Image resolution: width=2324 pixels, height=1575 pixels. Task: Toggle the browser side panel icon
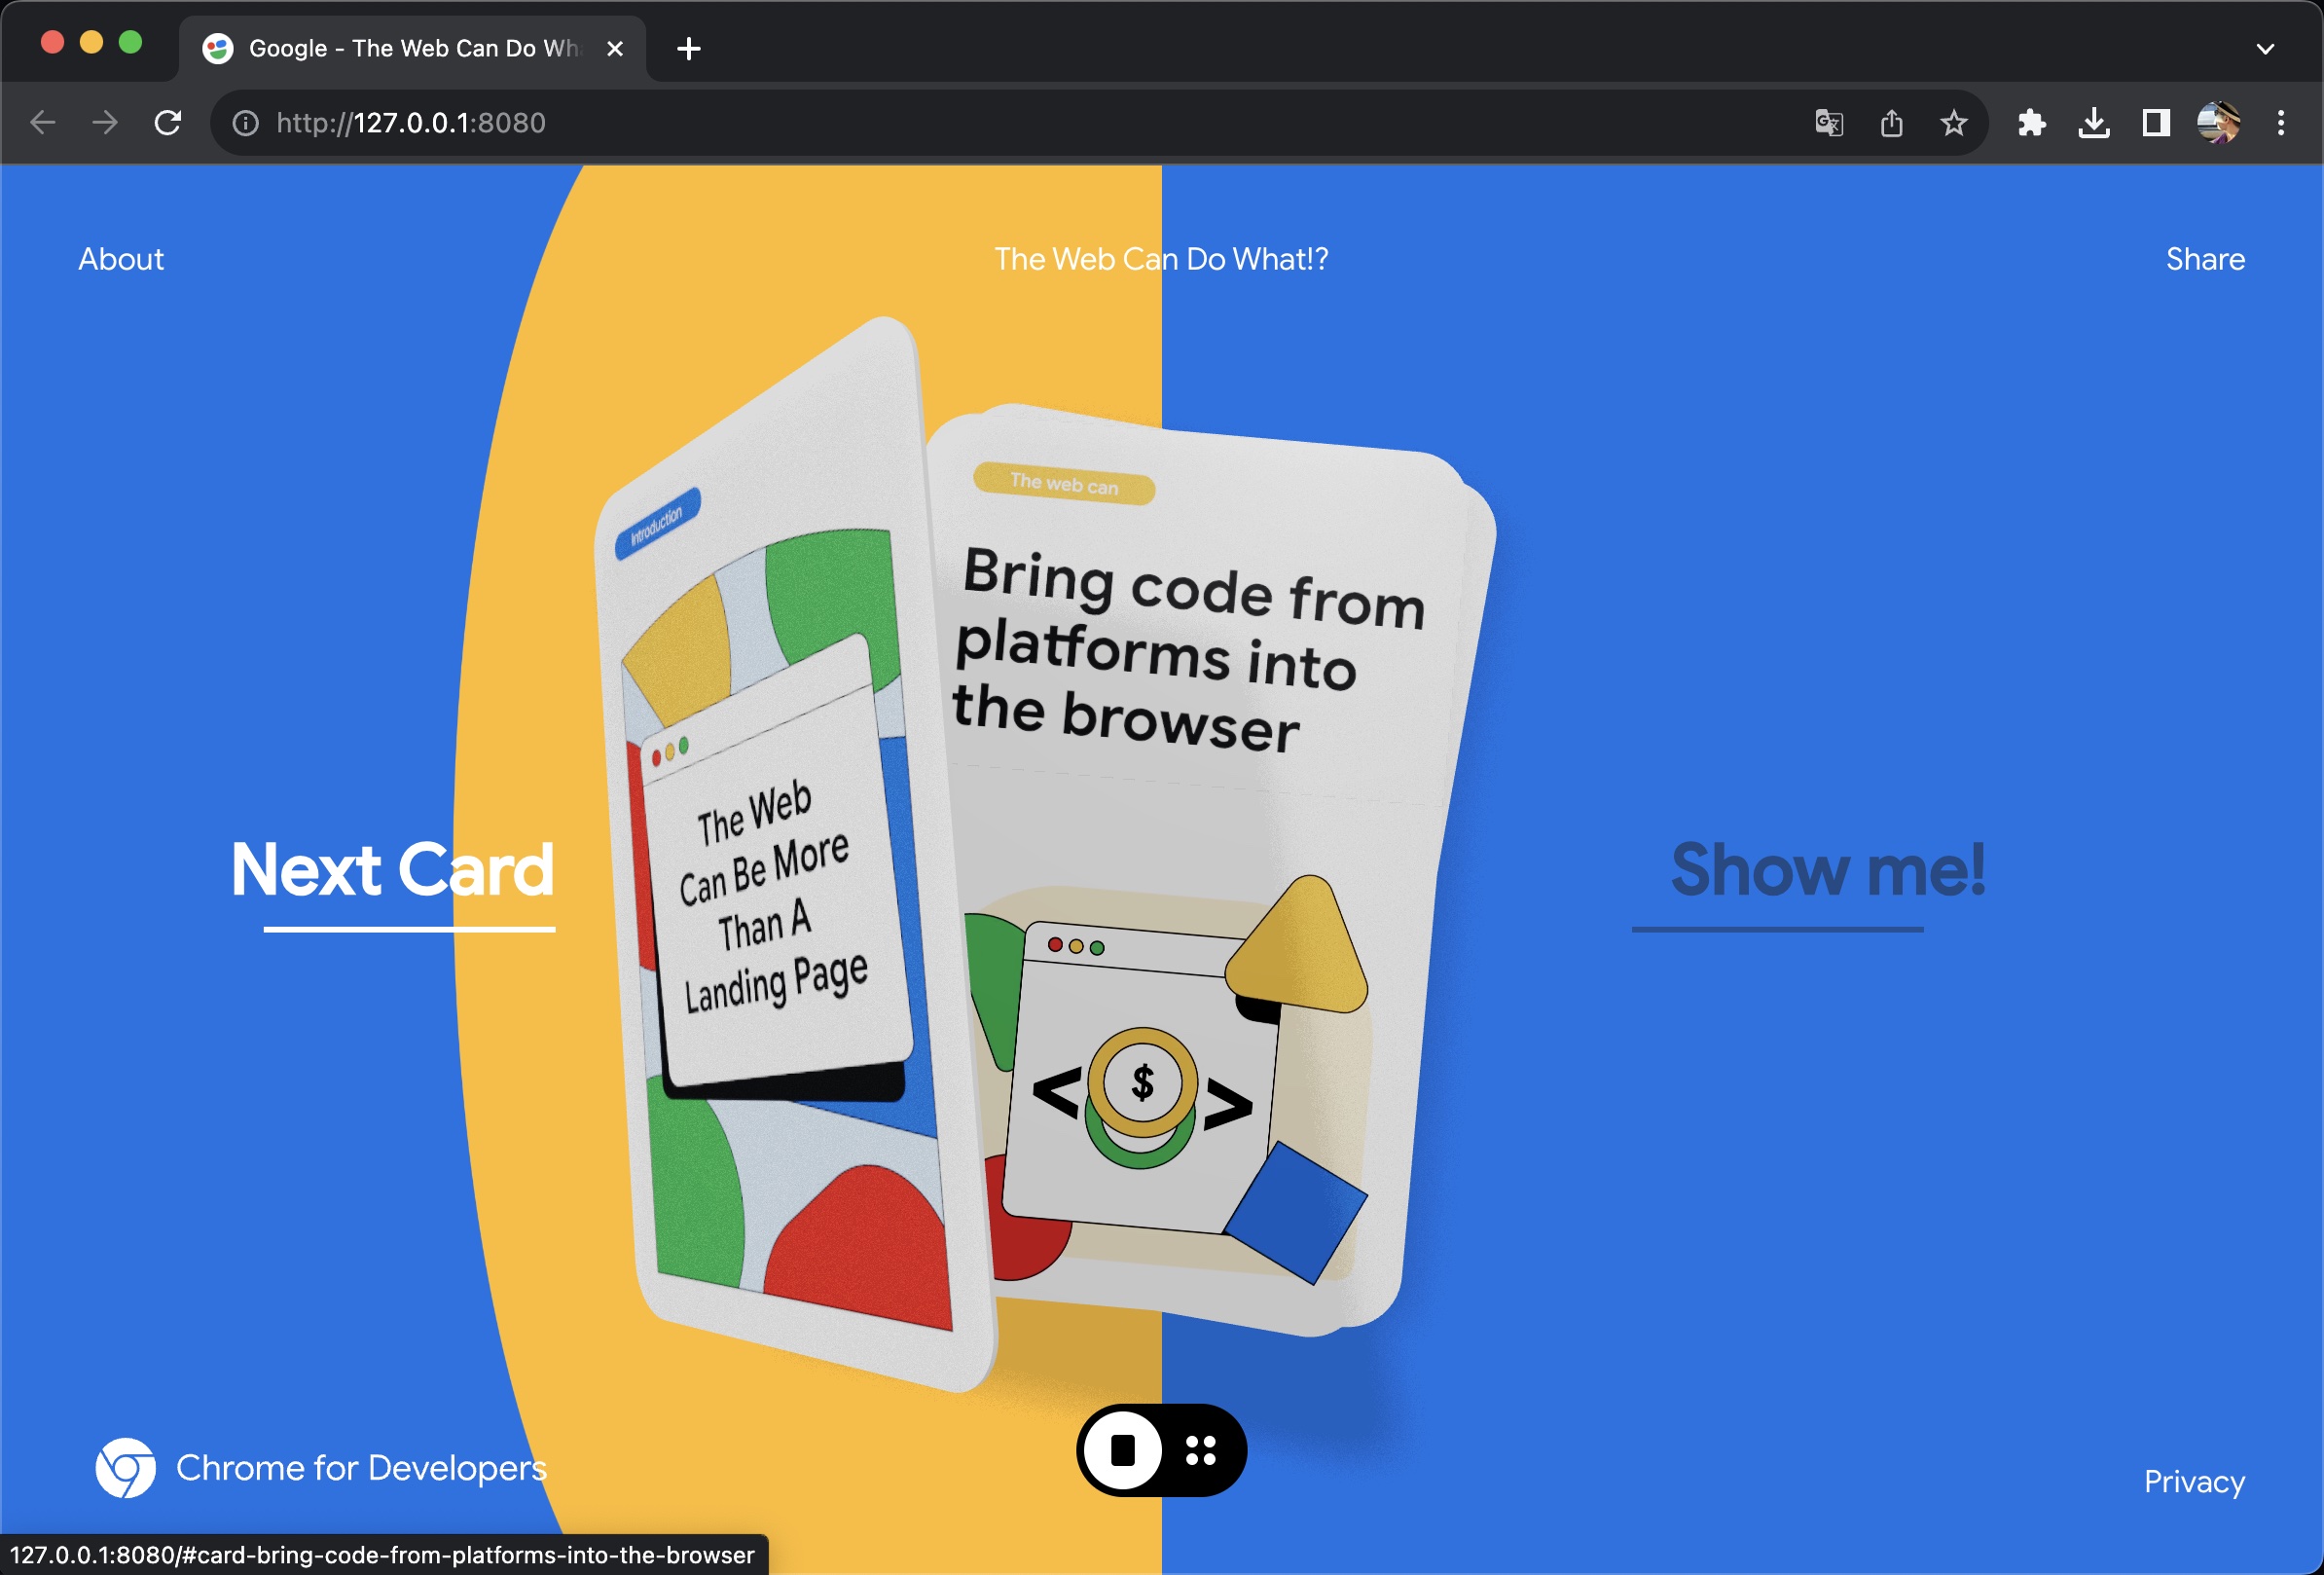tap(2156, 123)
